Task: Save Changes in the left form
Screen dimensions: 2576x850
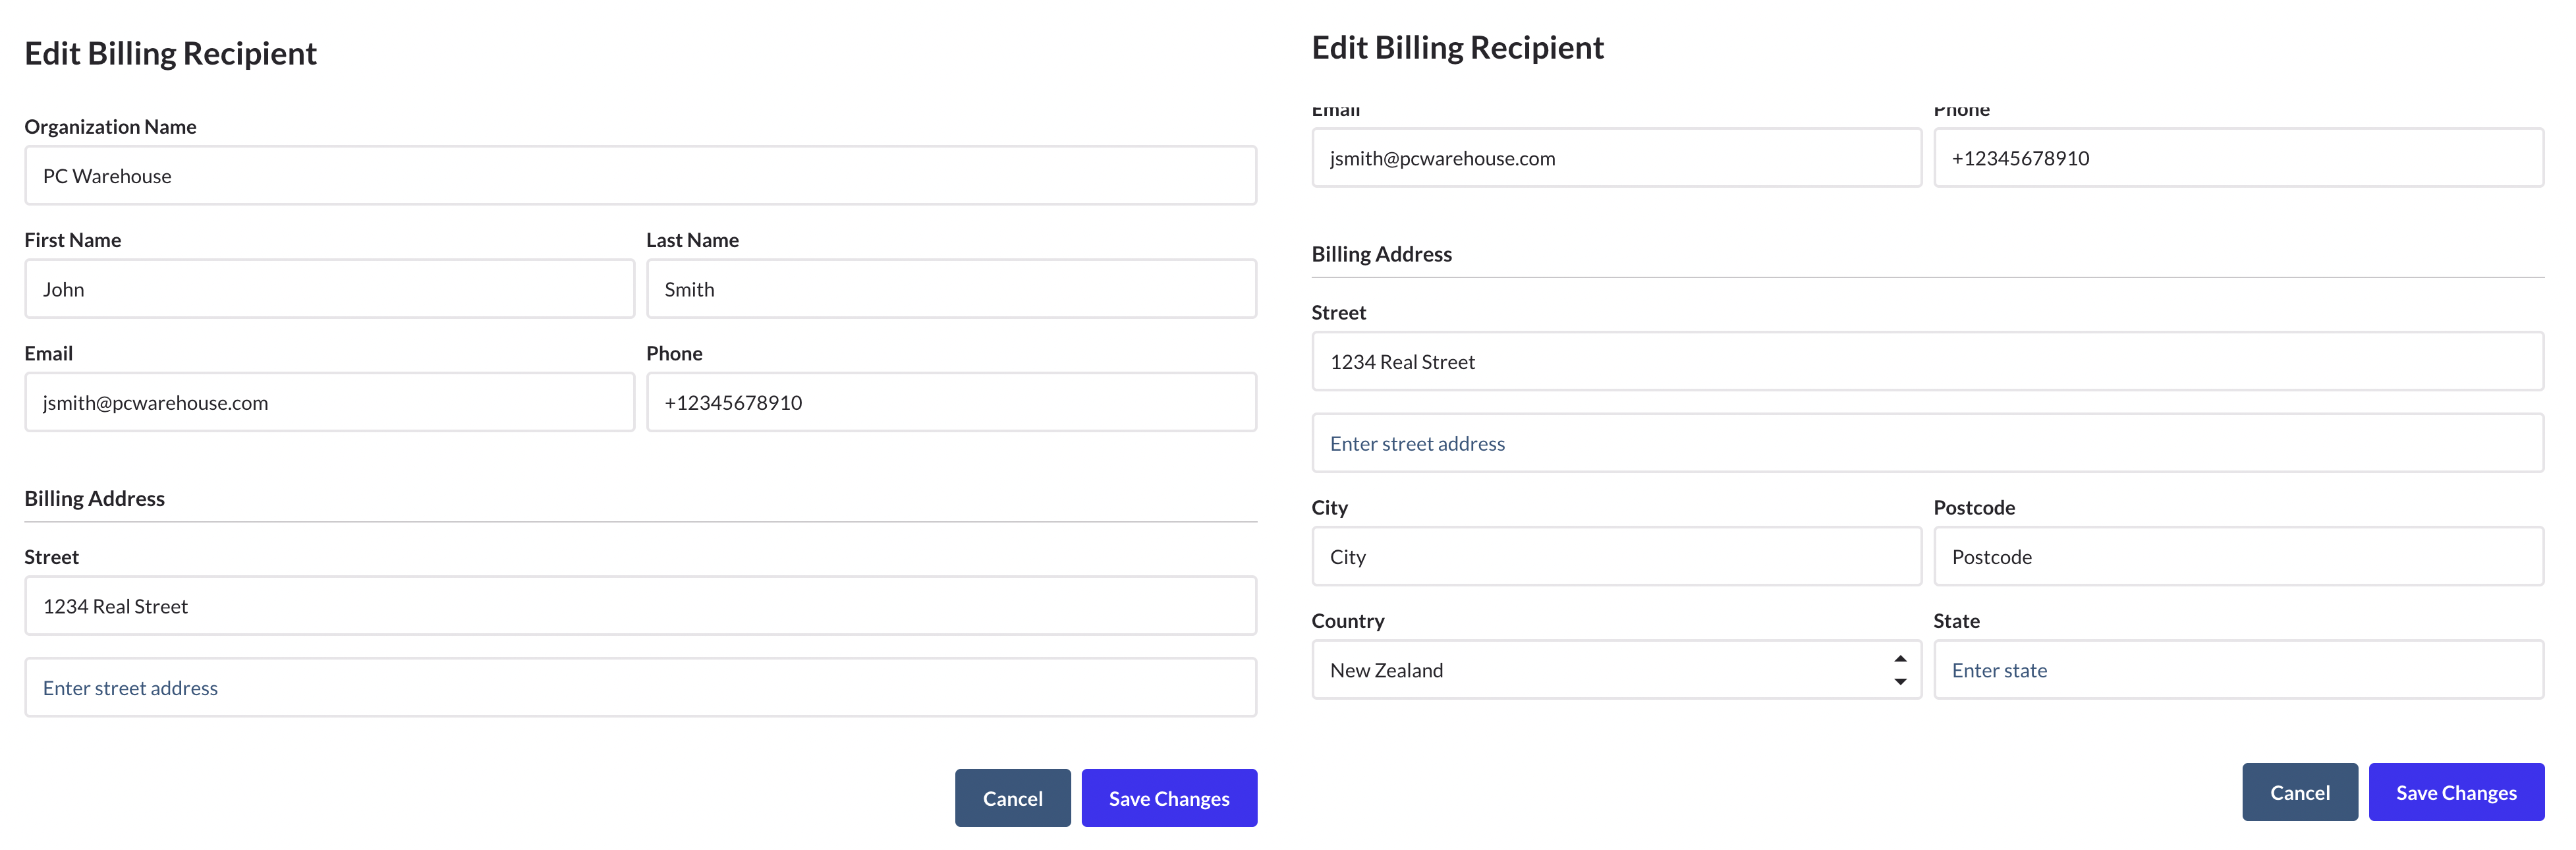Action: coord(1169,798)
